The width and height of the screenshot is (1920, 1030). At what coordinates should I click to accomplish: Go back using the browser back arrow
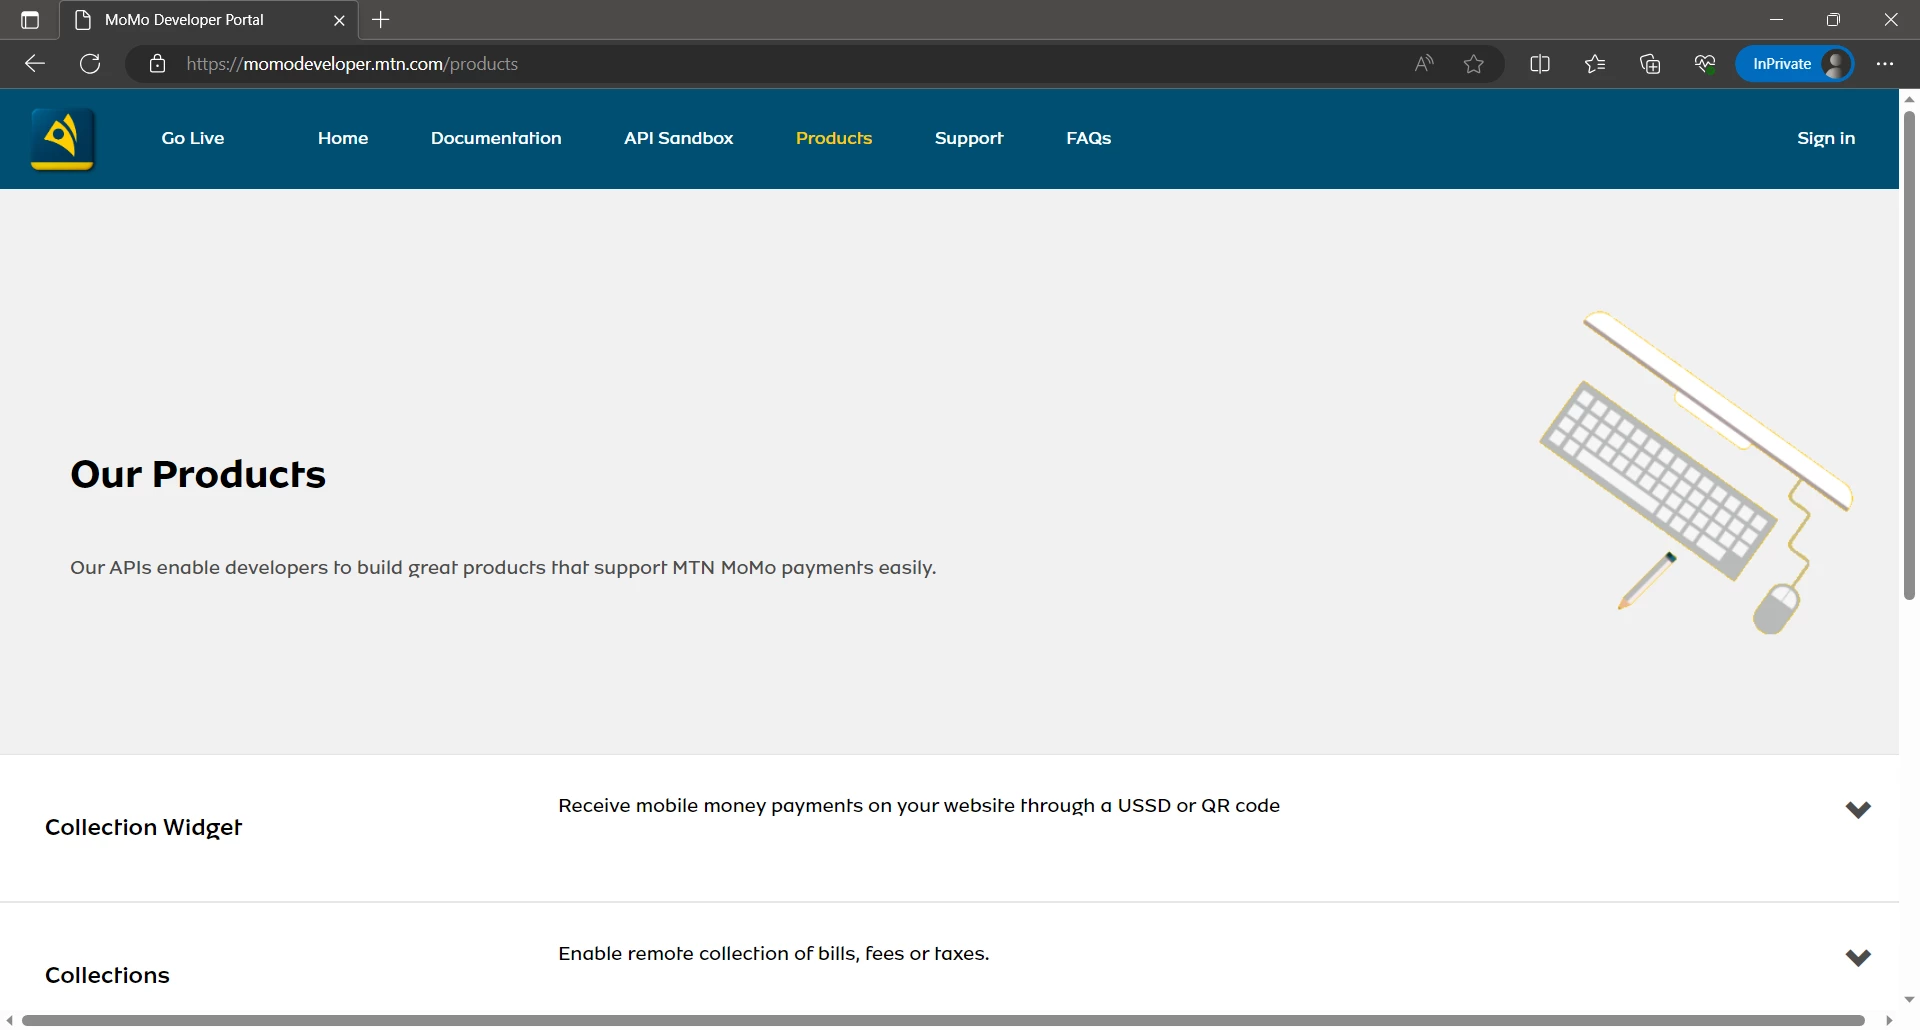35,64
